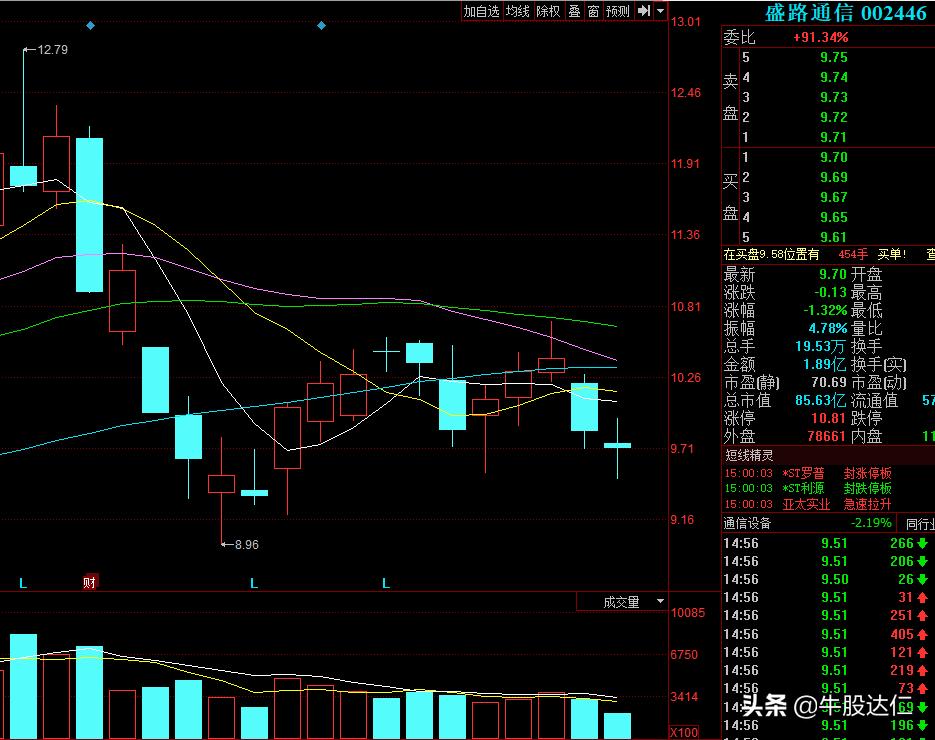
Task: Click the jump-to-end arrow icon
Action: 644,11
